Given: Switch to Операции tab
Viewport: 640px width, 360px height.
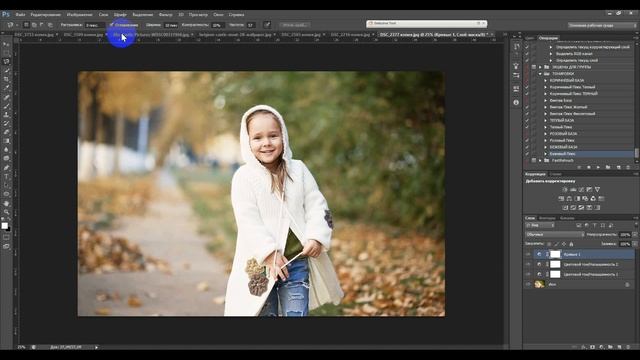Looking at the screenshot, I should 548,38.
